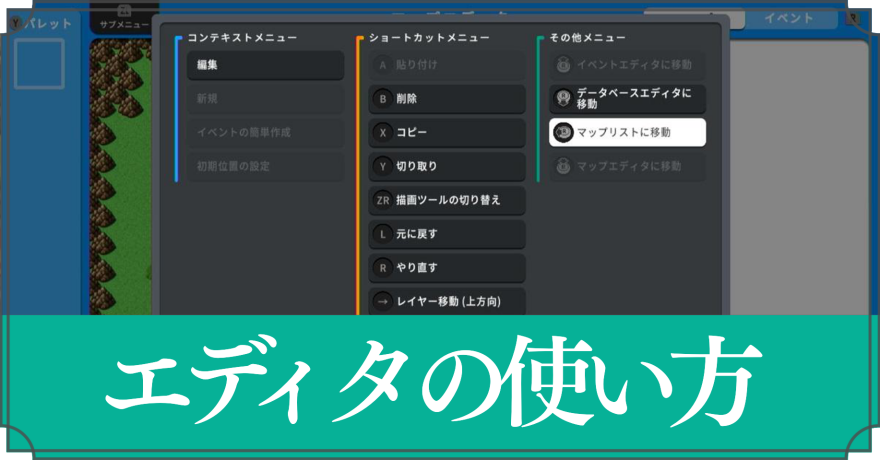Screen dimensions: 880x460
Task: Click the R button icon beside やり直す
Action: coord(383,268)
